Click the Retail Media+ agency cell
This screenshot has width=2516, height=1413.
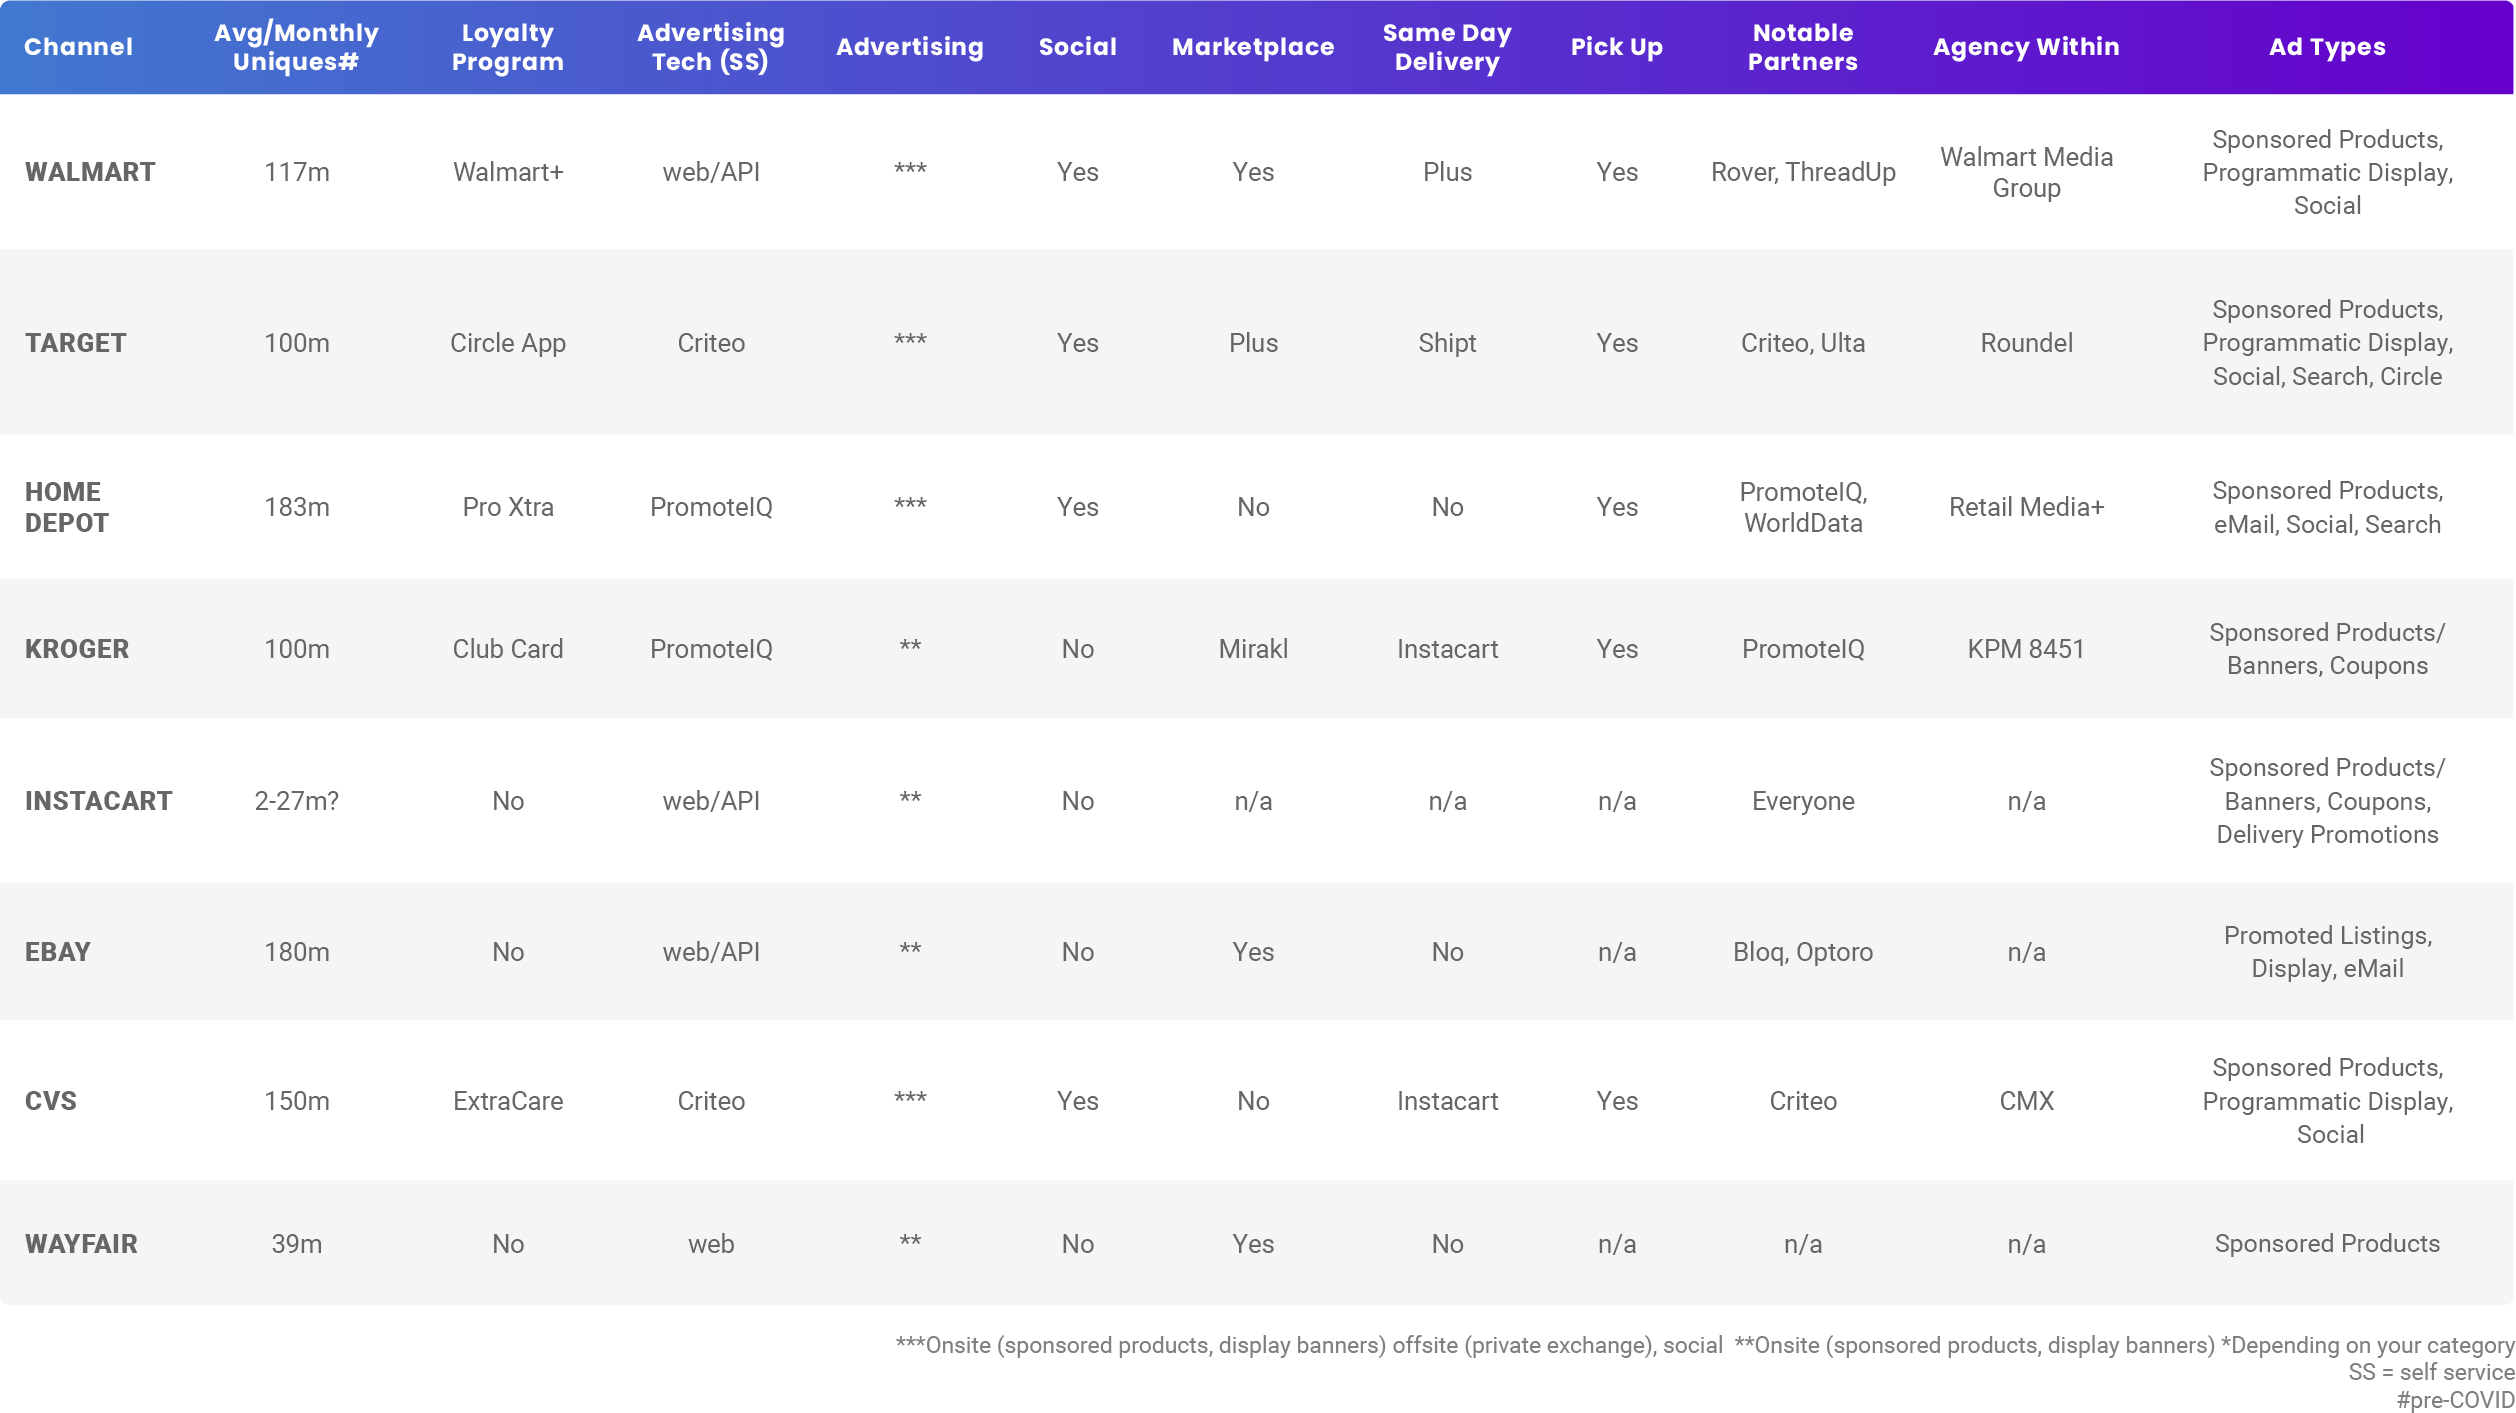coord(2026,507)
